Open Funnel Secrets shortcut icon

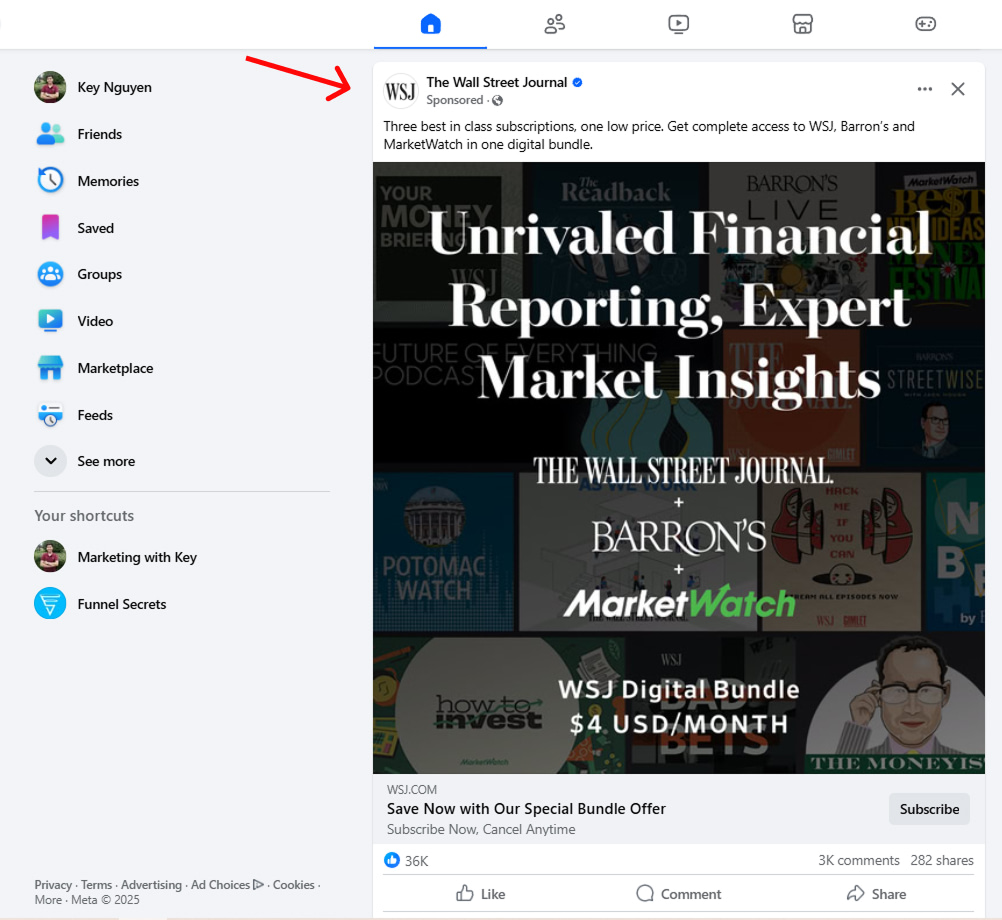[x=50, y=603]
